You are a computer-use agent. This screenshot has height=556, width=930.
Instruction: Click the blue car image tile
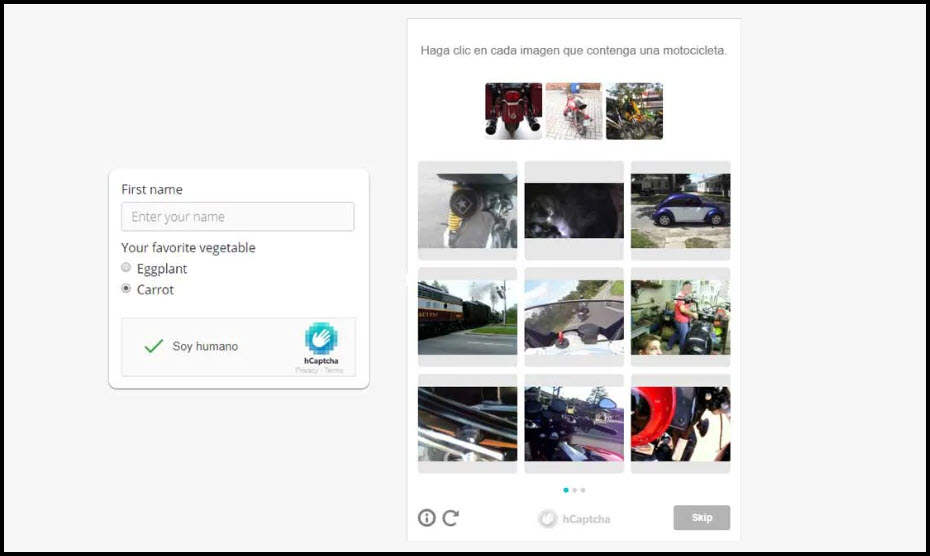[x=680, y=211]
